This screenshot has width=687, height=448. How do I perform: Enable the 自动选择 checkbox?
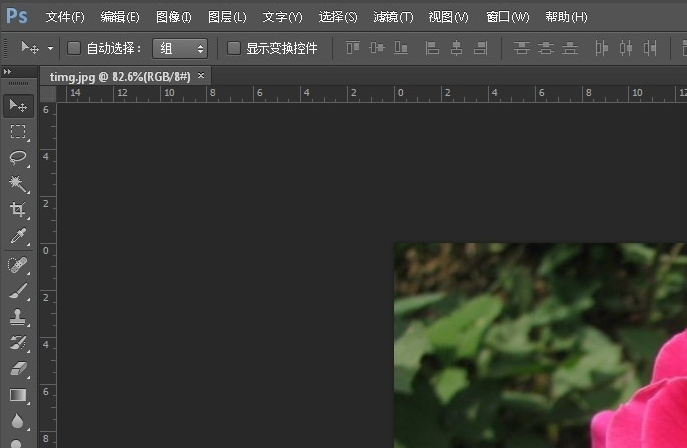tap(74, 48)
